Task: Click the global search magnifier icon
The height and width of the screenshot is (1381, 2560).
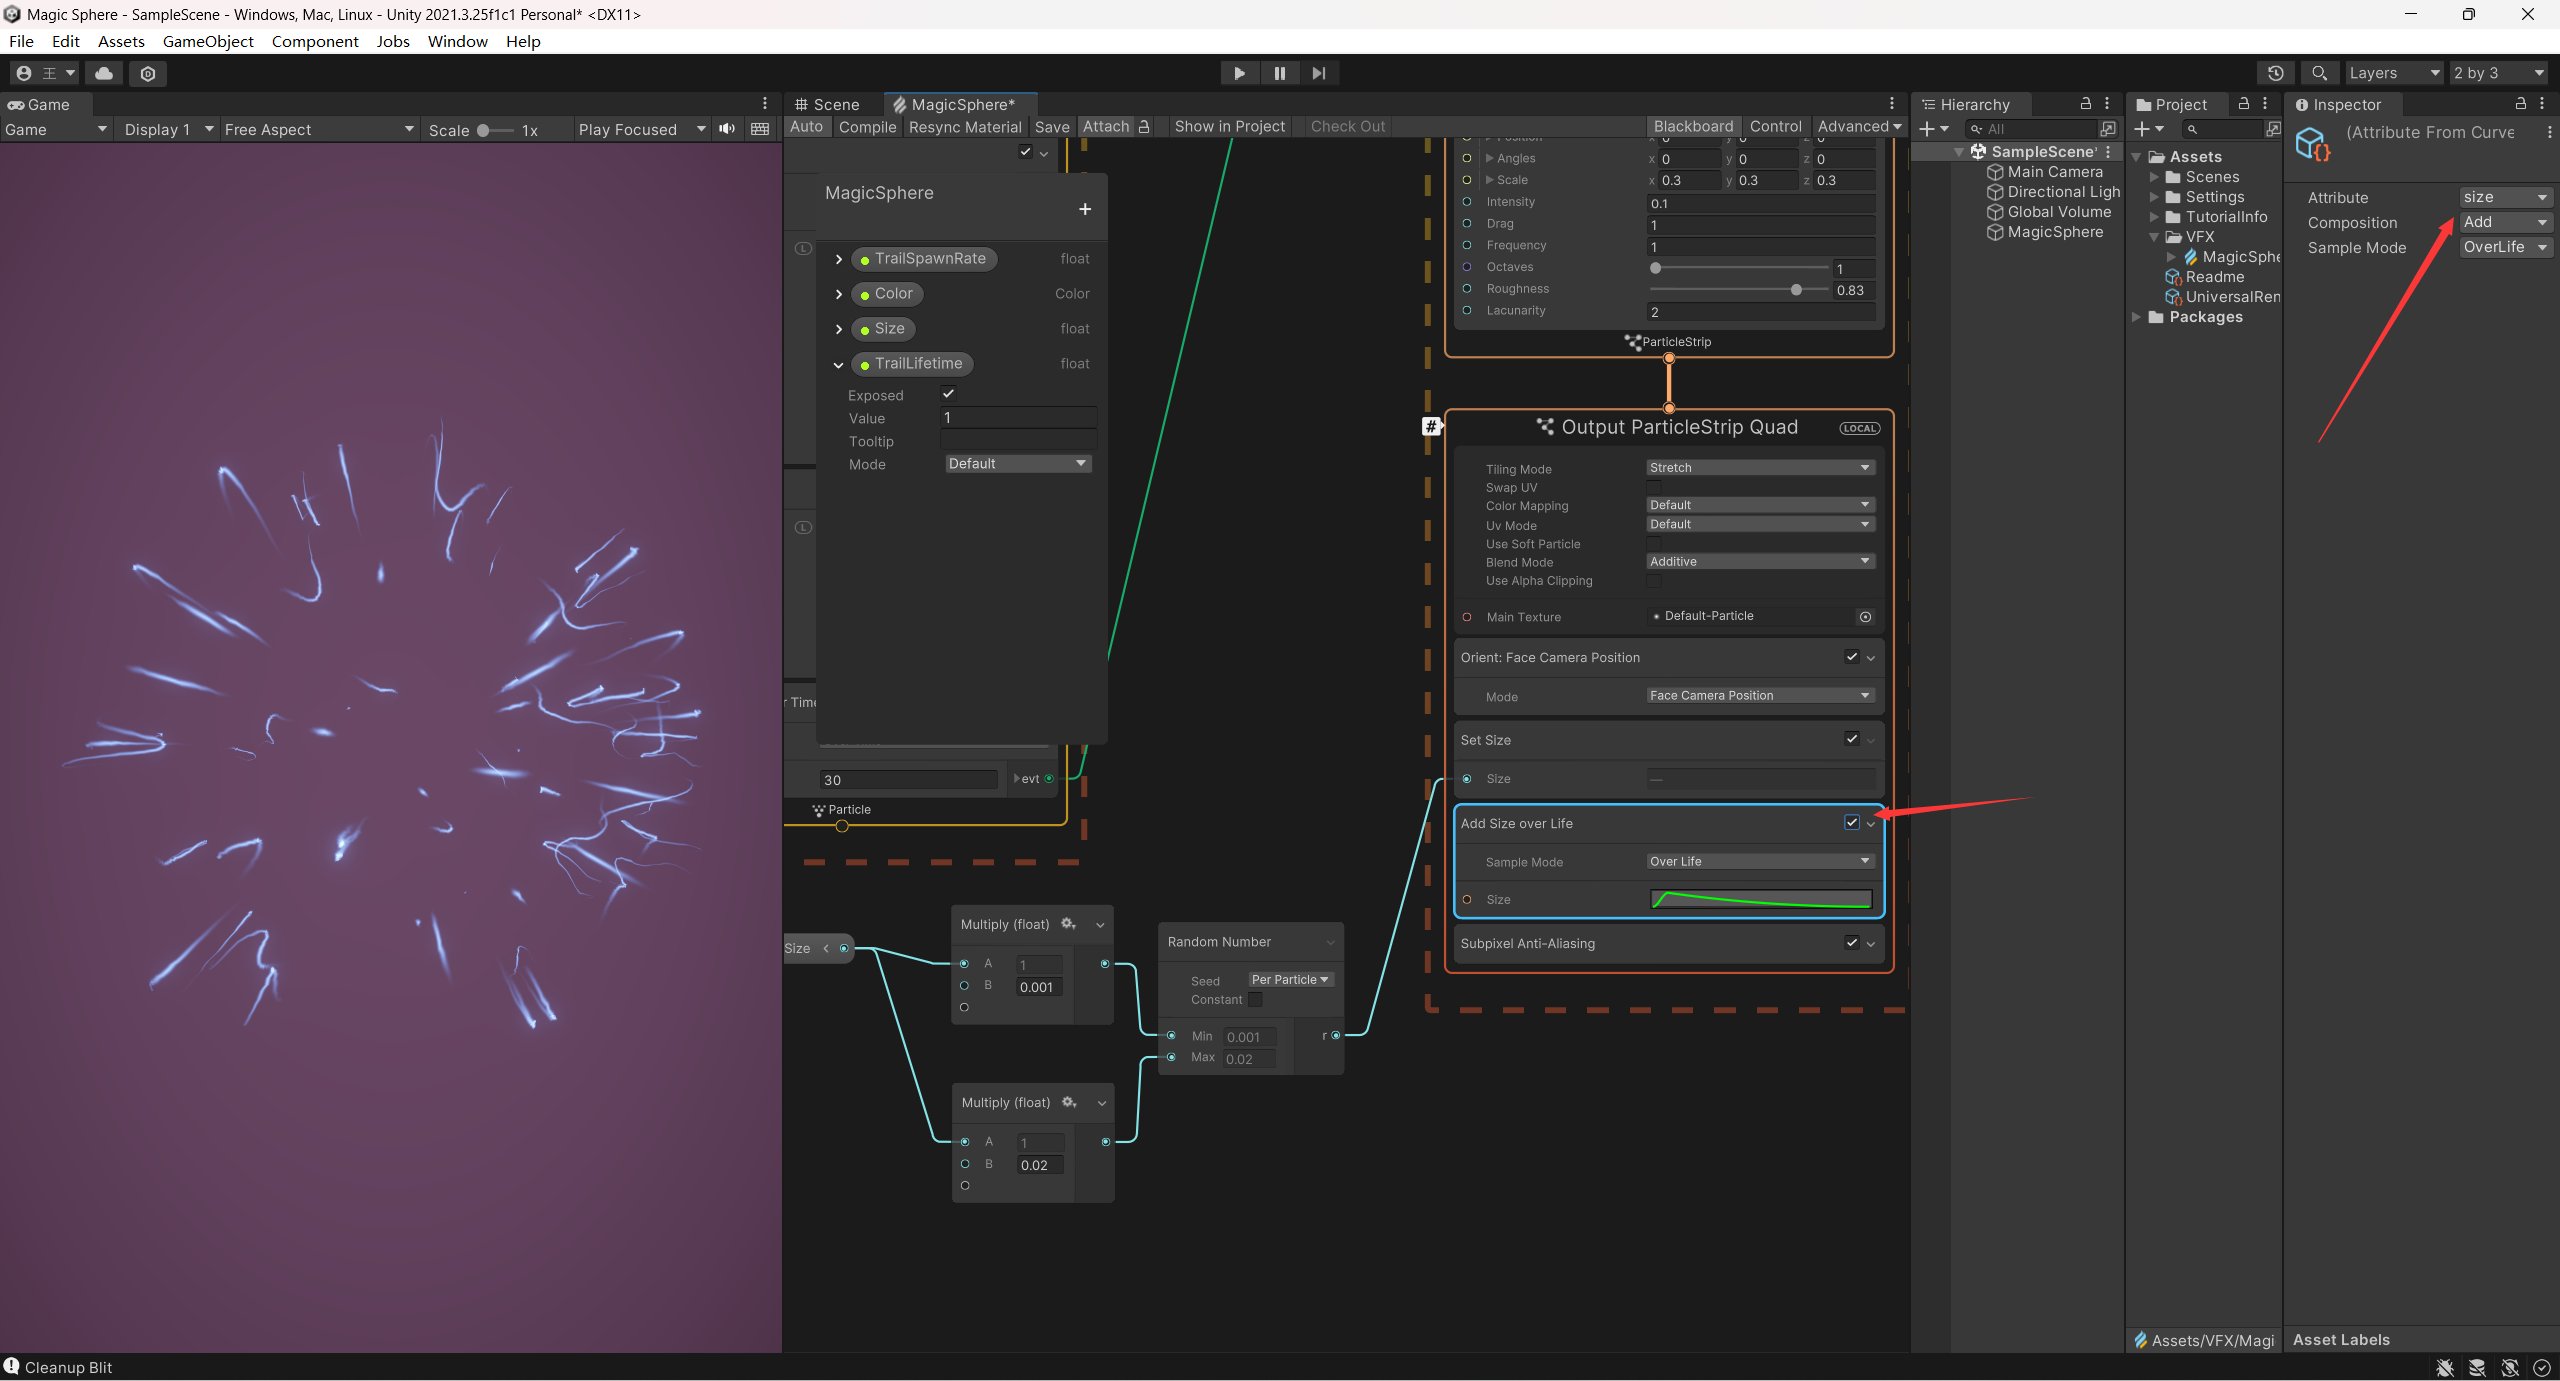Action: point(2319,73)
